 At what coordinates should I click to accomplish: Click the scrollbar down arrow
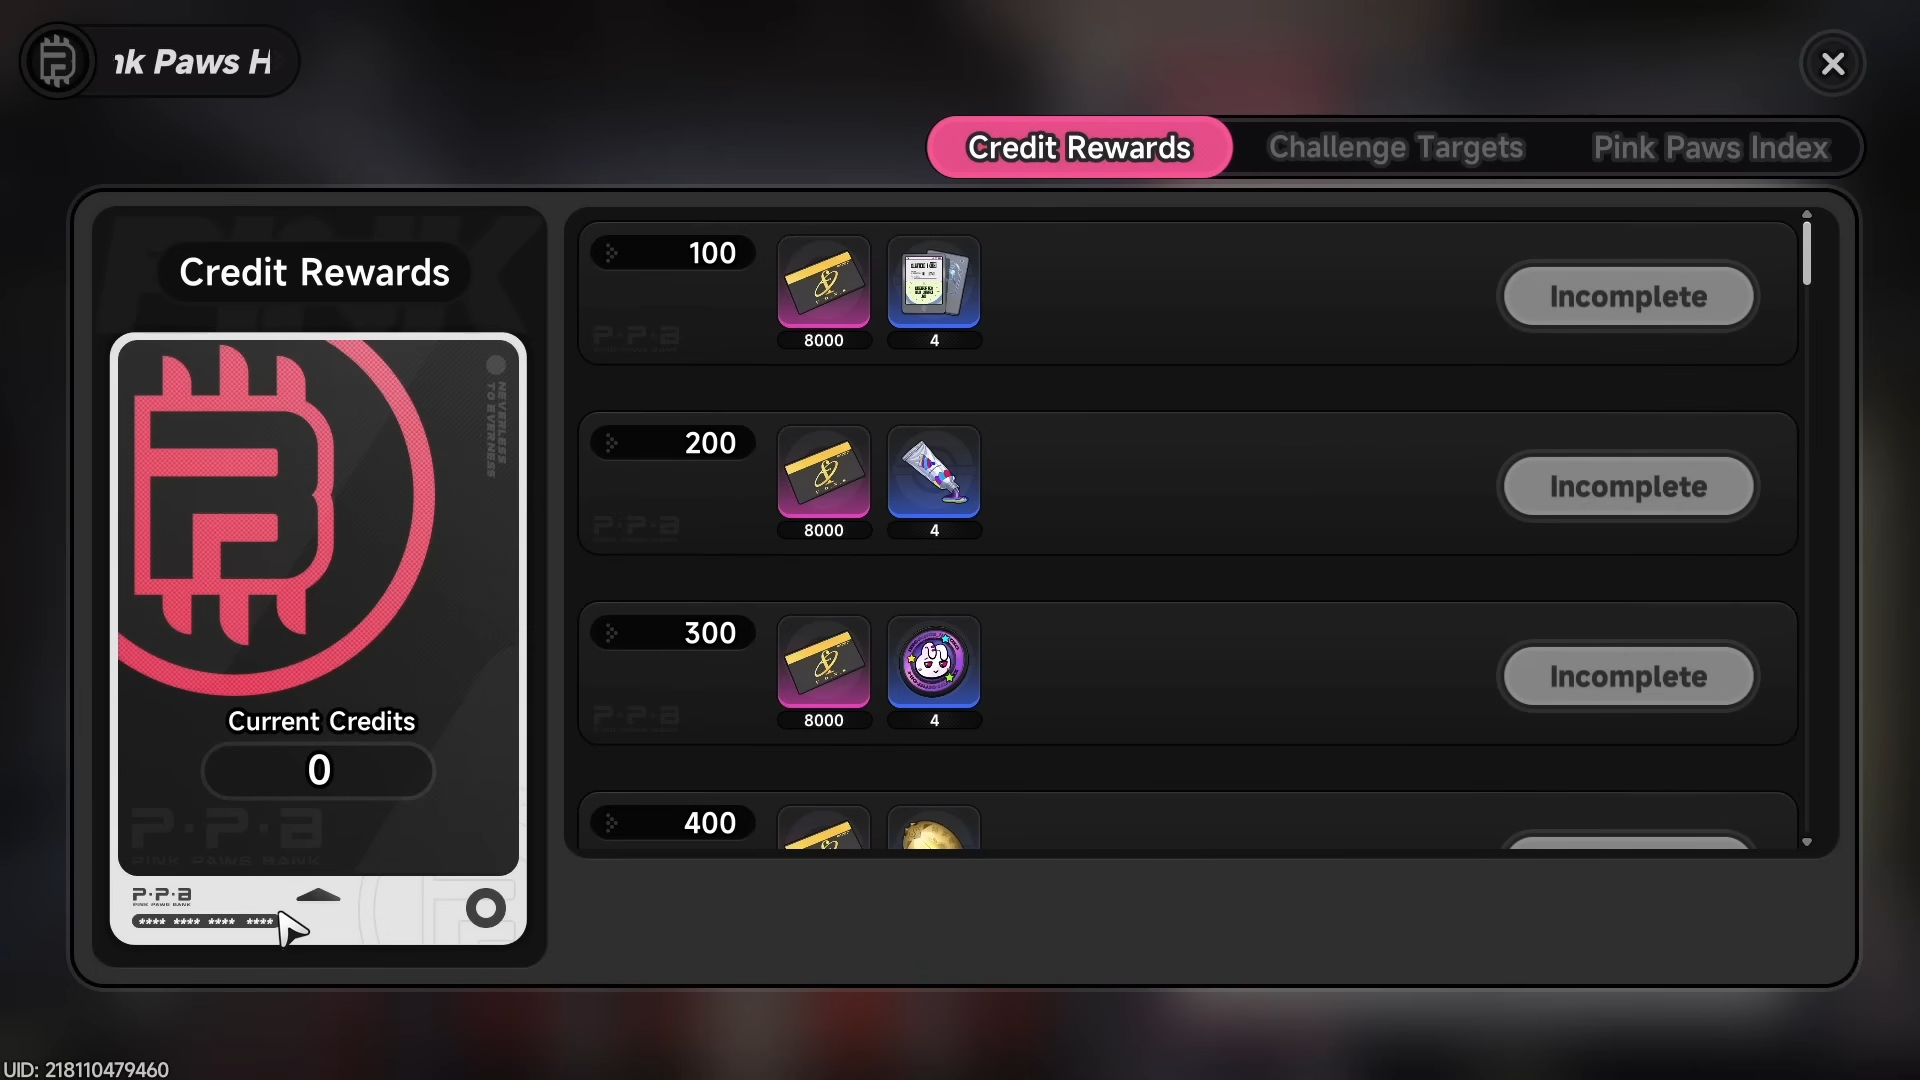1807,843
